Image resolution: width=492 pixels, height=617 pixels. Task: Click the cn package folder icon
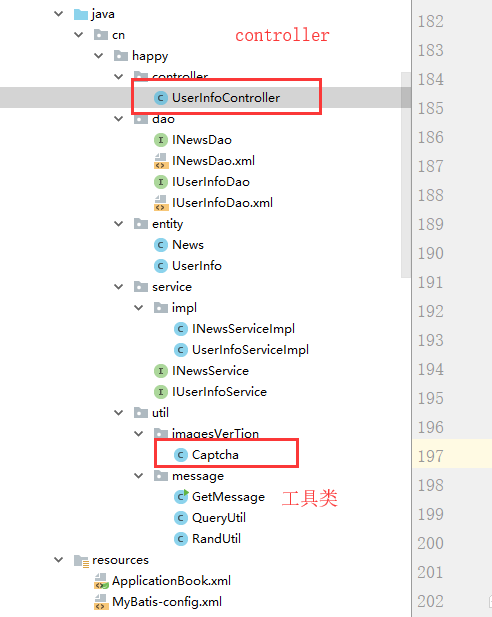(x=101, y=35)
